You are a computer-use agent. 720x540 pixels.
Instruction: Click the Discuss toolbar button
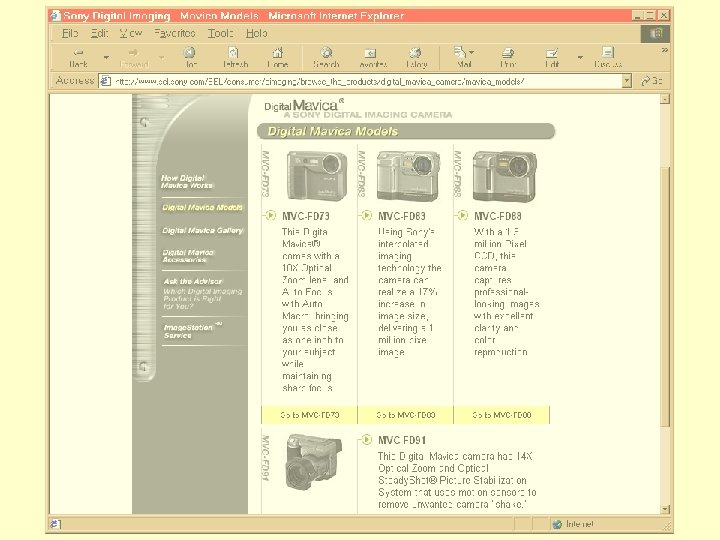pyautogui.click(x=608, y=57)
